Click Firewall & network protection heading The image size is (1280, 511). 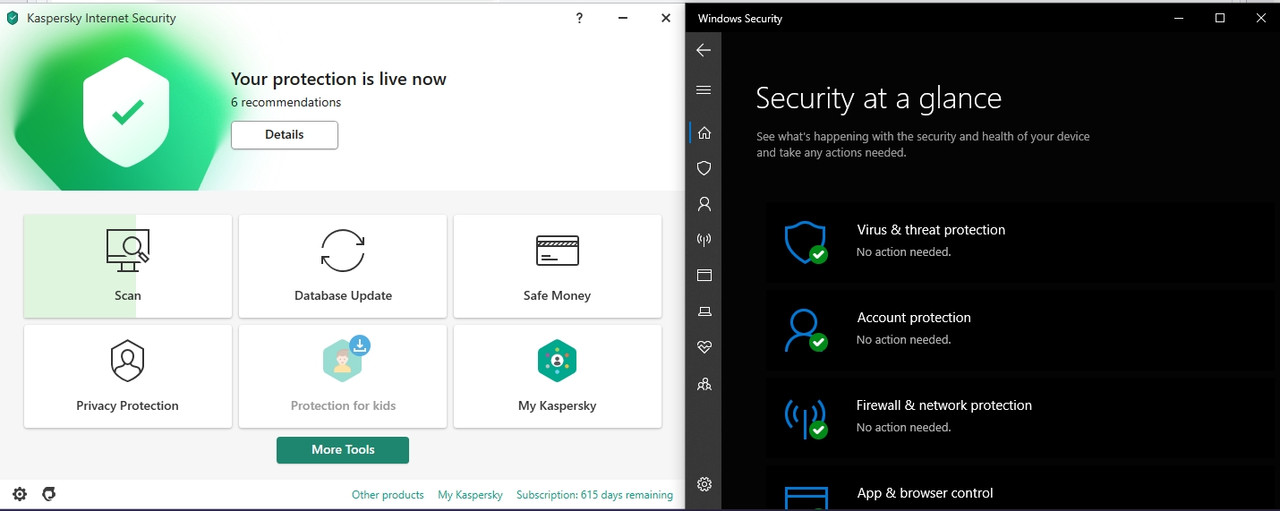[944, 406]
